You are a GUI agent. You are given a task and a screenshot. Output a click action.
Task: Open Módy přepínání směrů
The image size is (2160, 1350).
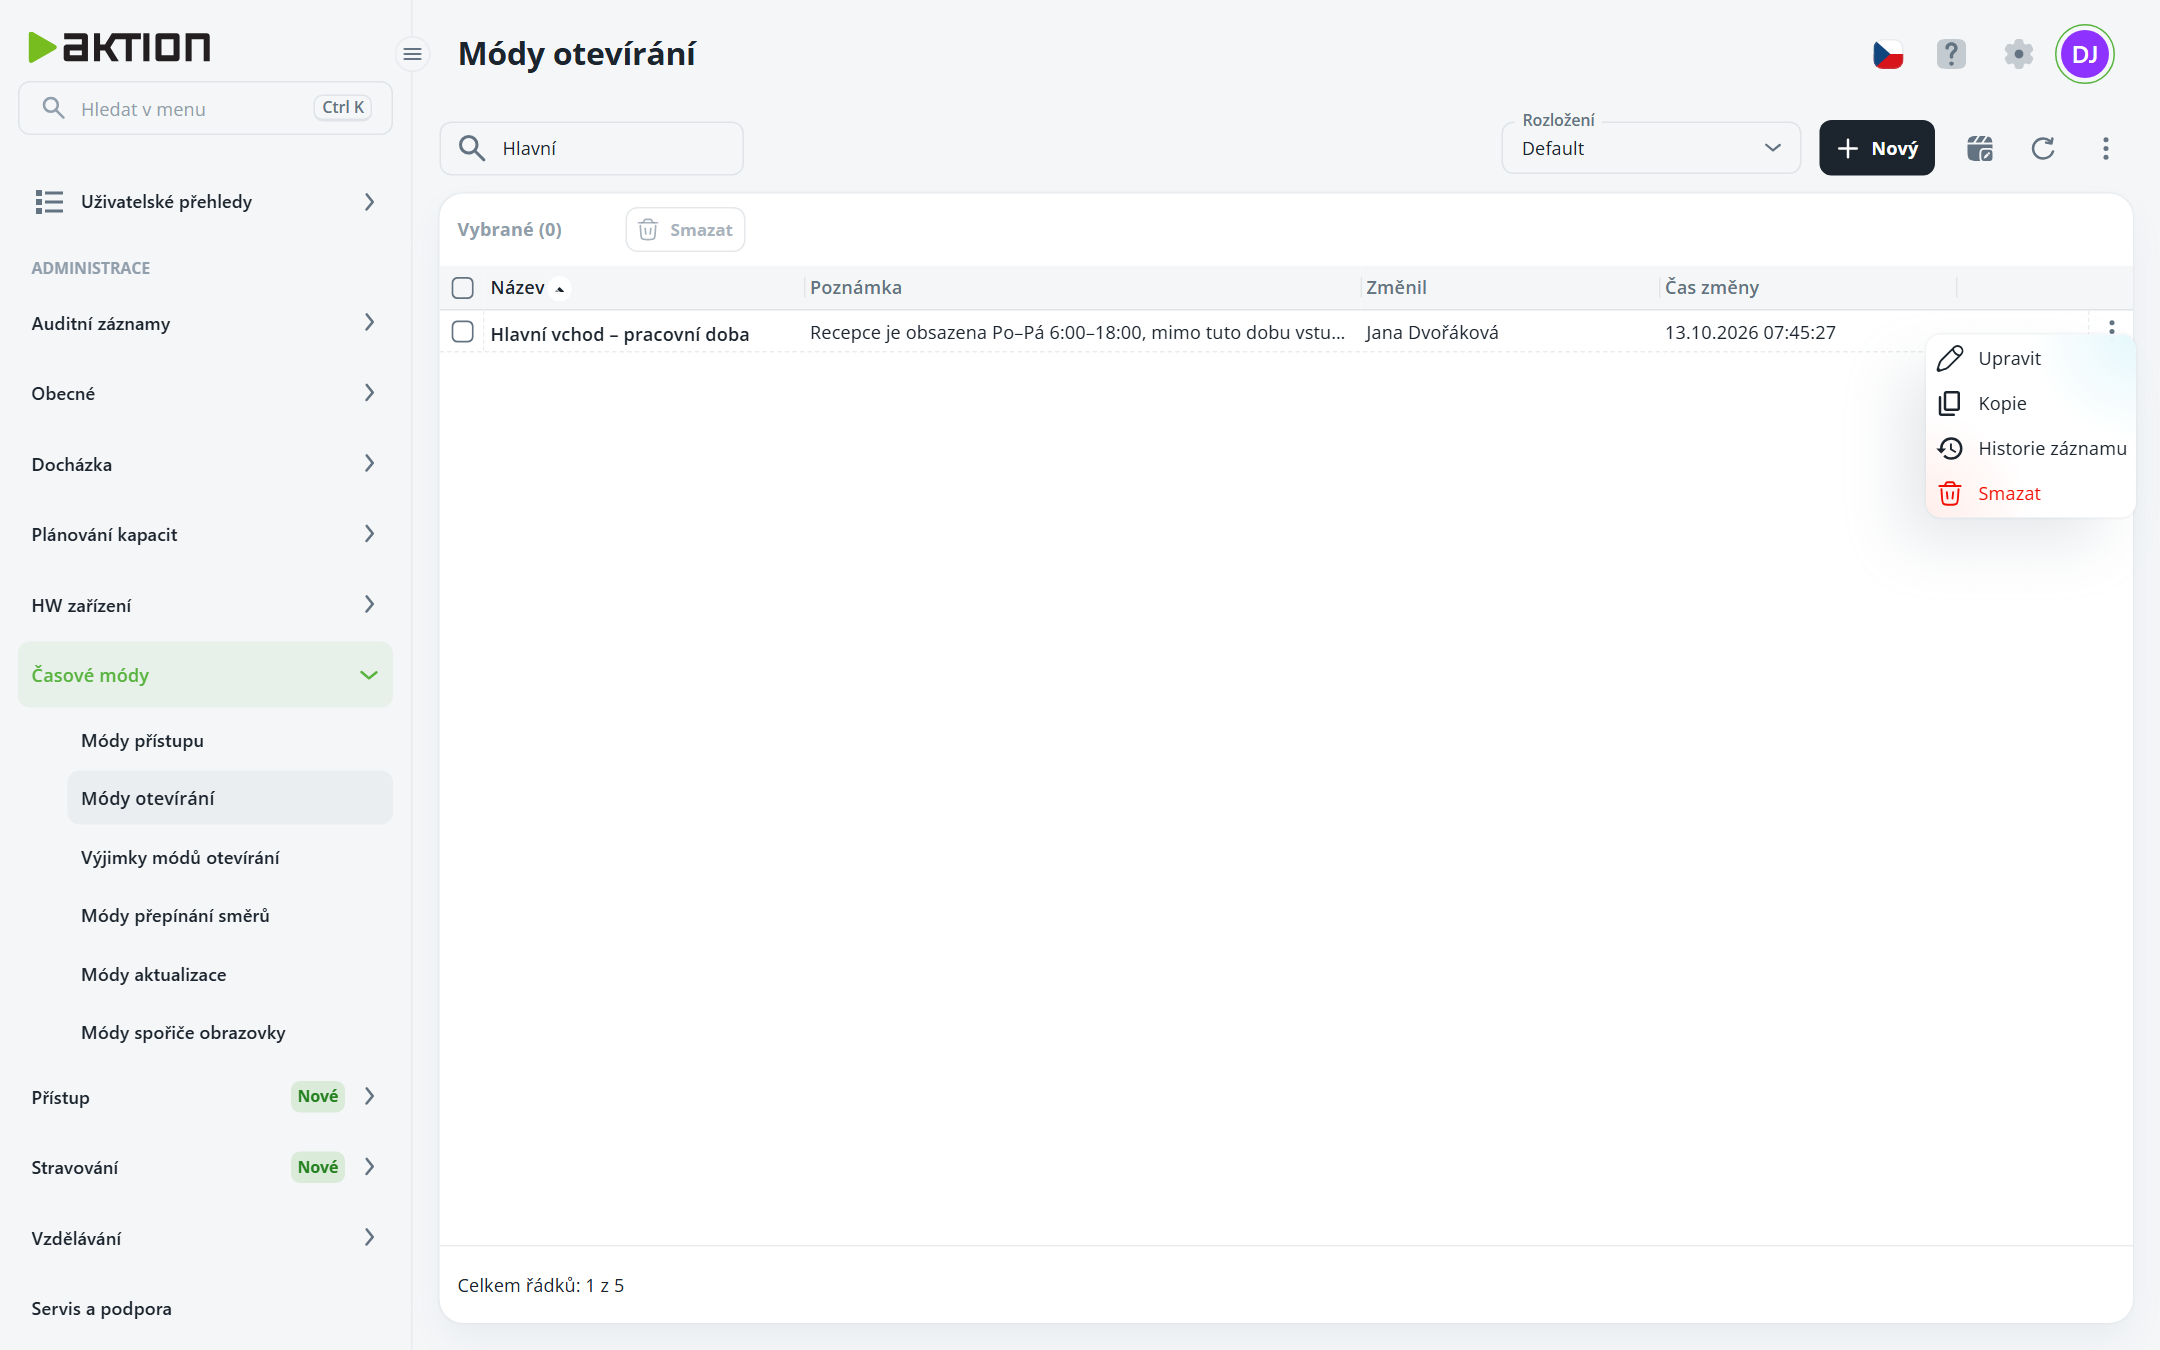click(230, 915)
